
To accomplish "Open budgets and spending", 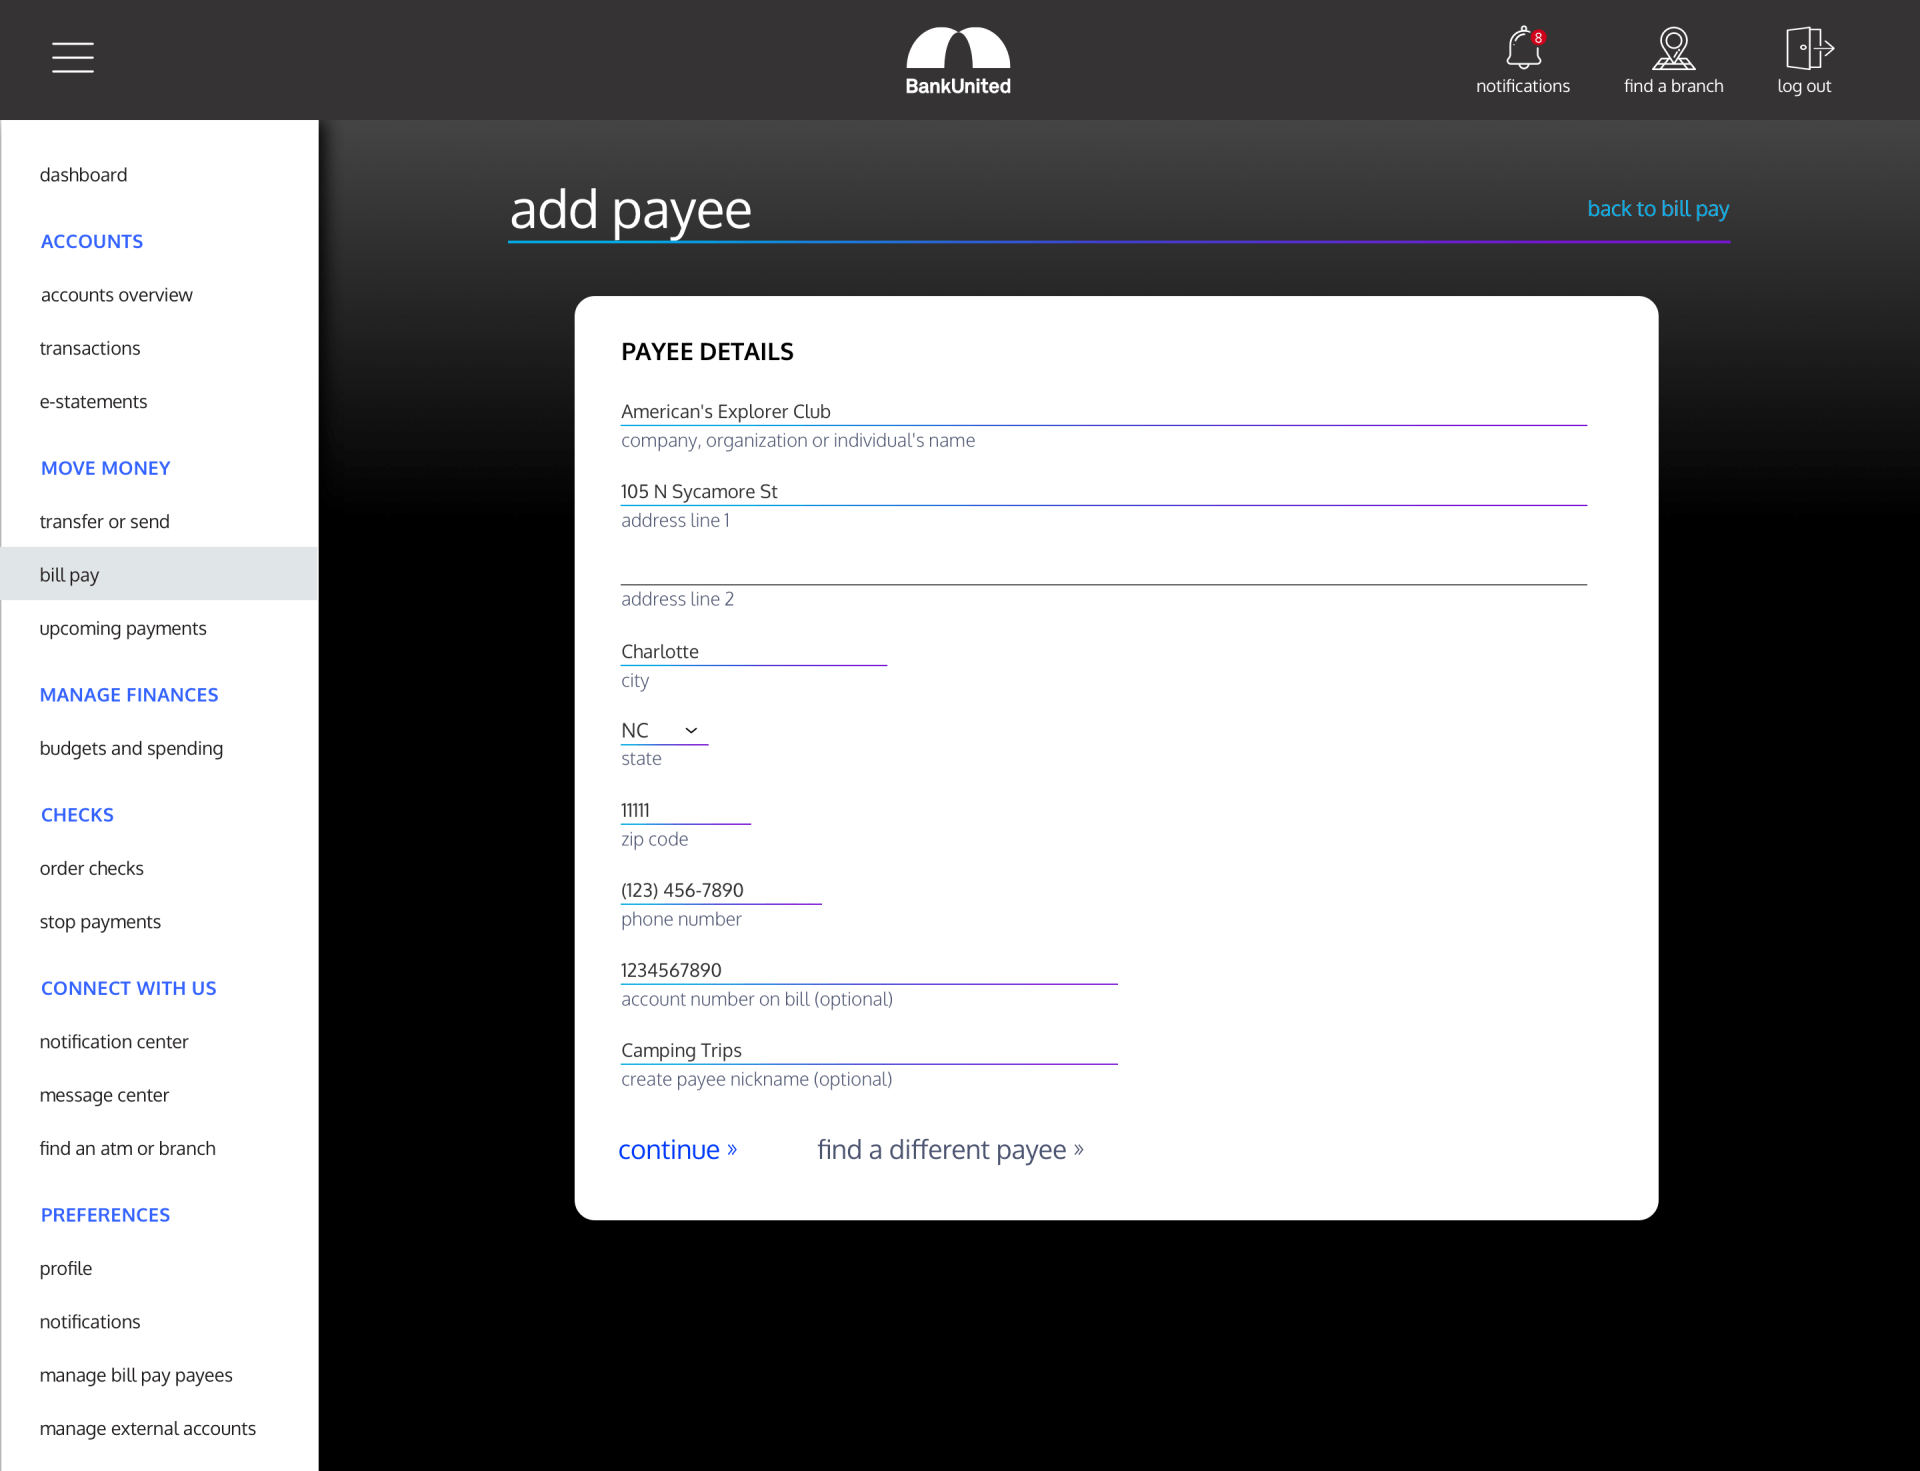I will click(x=131, y=748).
